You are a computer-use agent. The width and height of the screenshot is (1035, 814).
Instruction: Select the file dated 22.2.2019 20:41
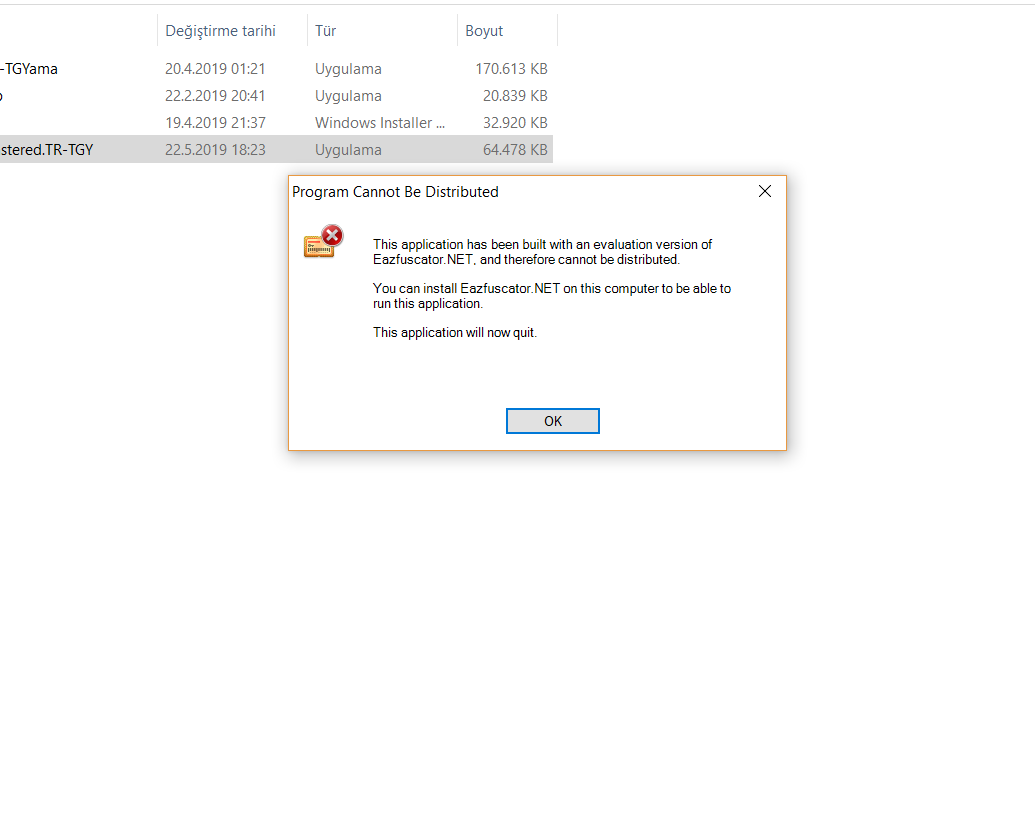coord(276,96)
